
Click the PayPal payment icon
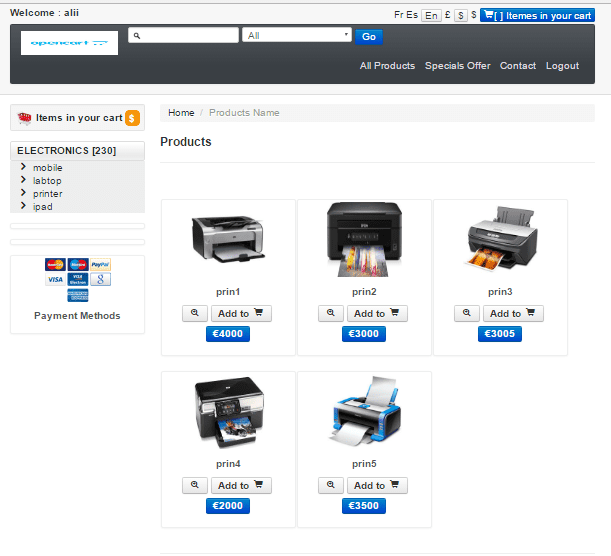[x=101, y=264]
